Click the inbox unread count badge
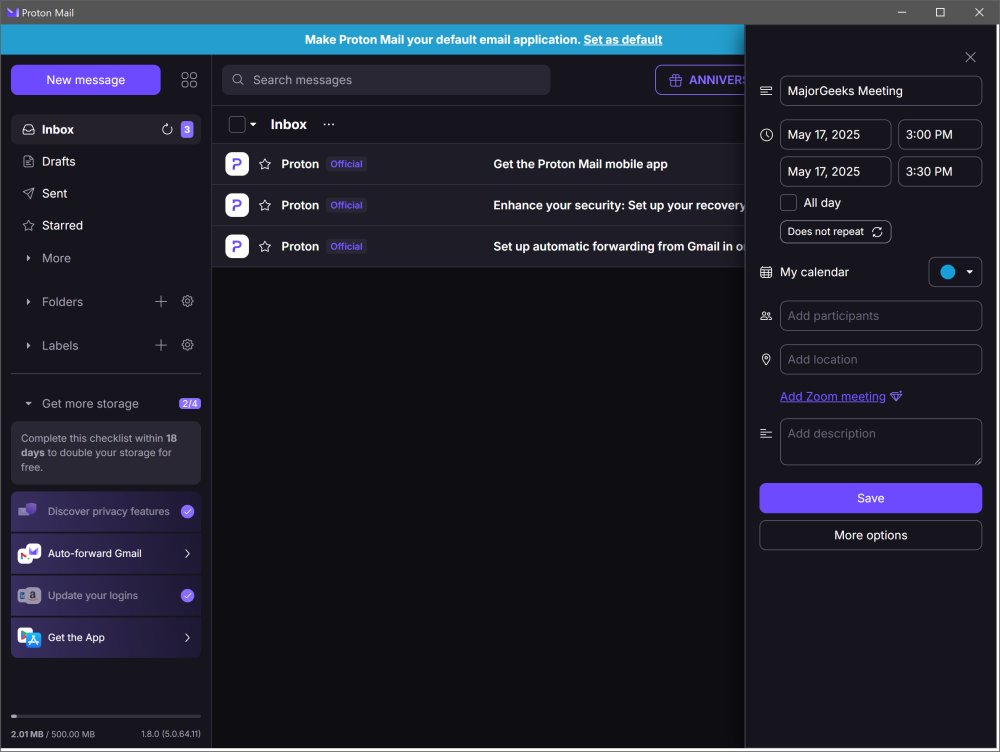 click(187, 129)
